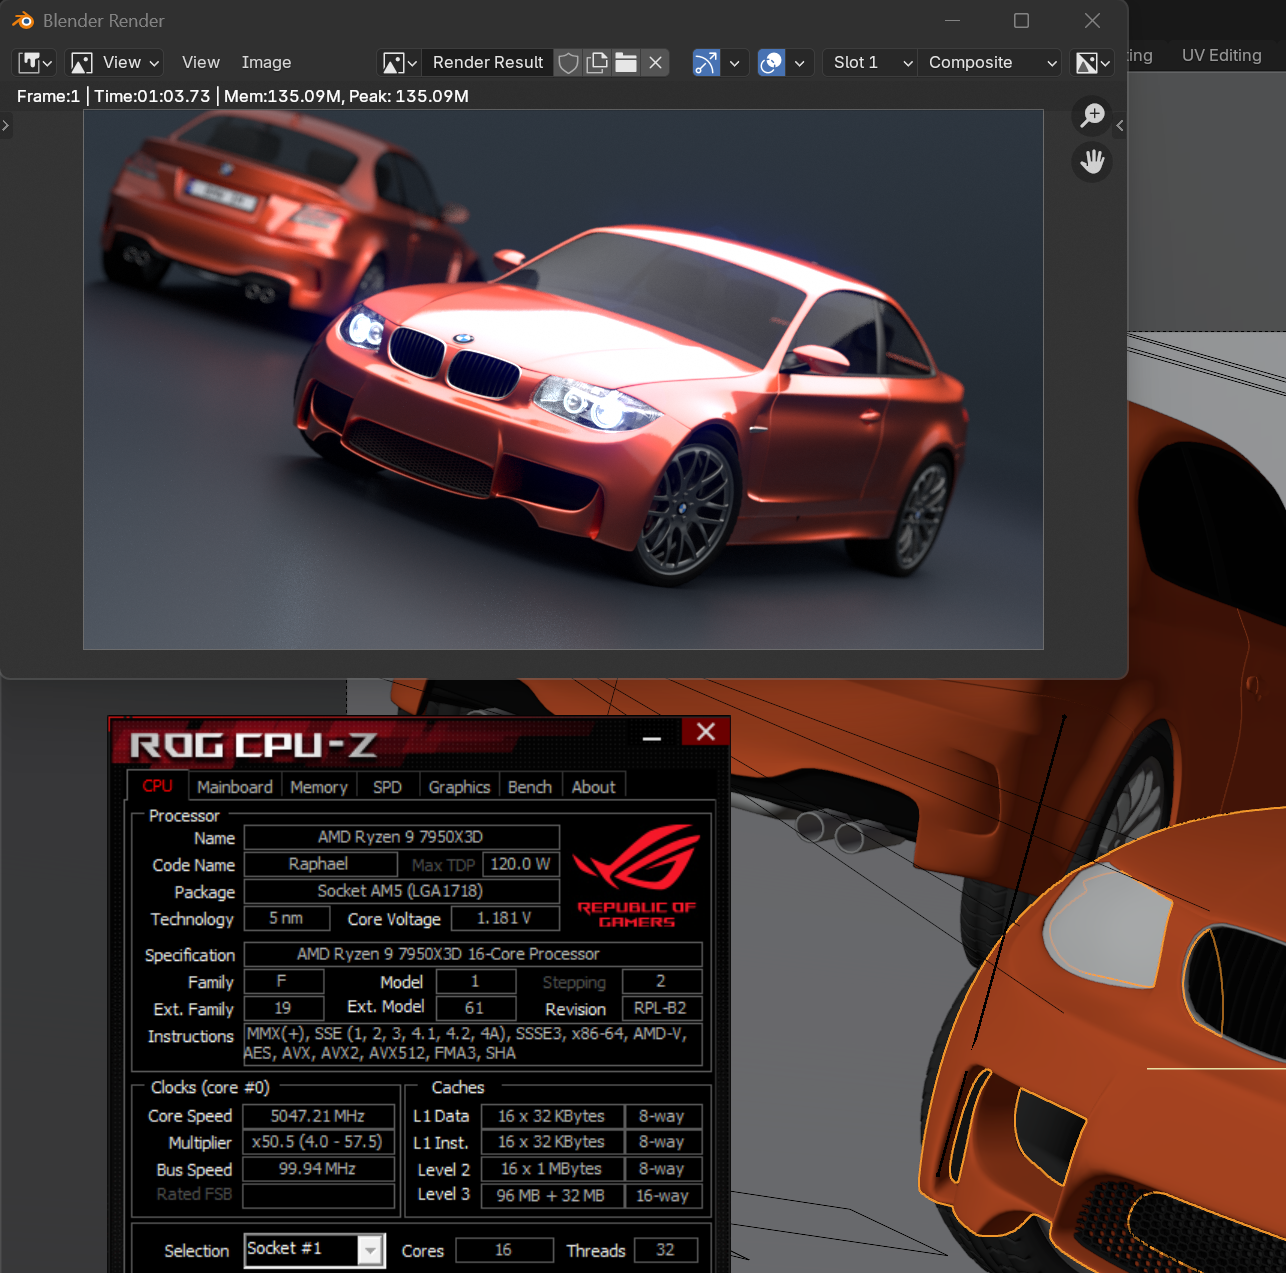Click the Cores count value 16
Screen dimensions: 1286x1273
(504, 1250)
